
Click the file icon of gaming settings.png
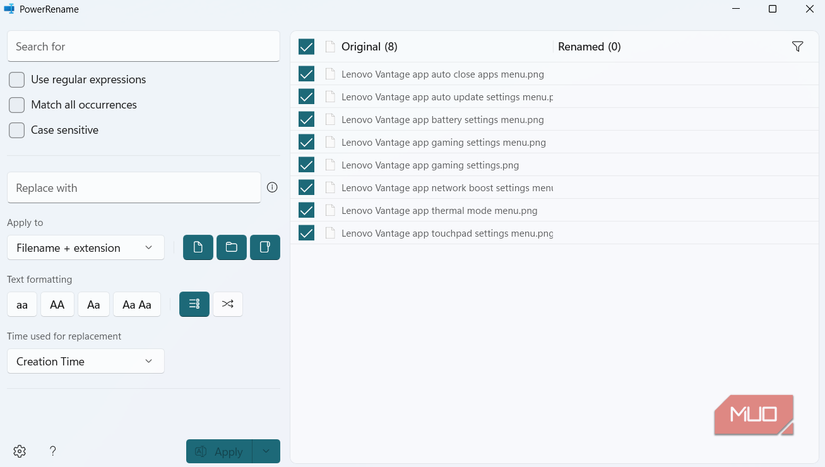330,165
